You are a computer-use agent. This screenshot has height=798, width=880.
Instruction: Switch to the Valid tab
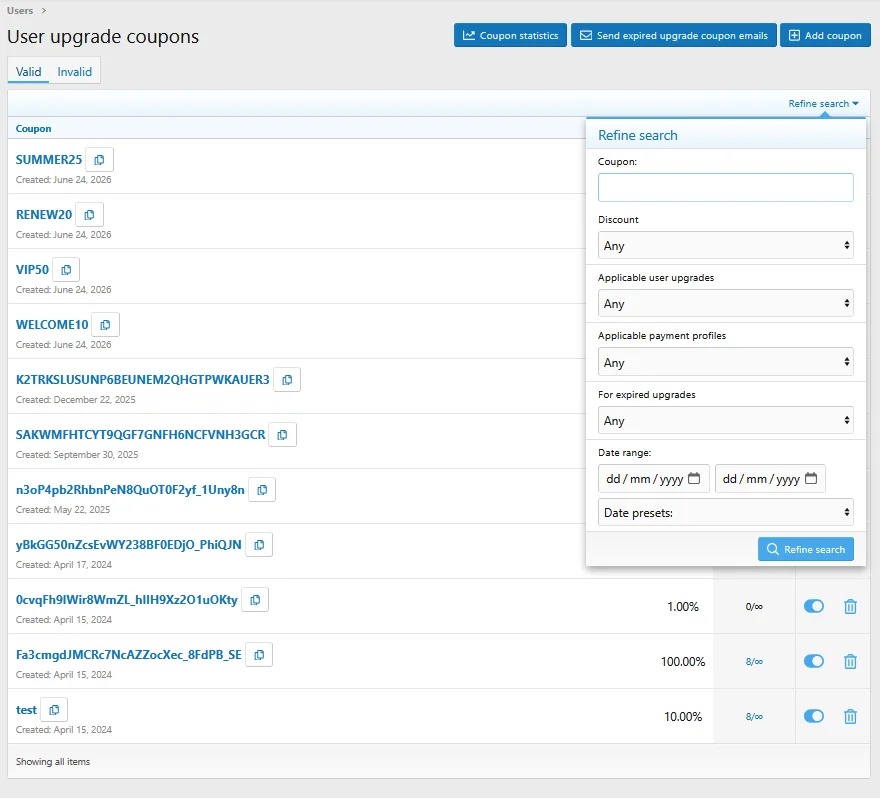(x=28, y=72)
